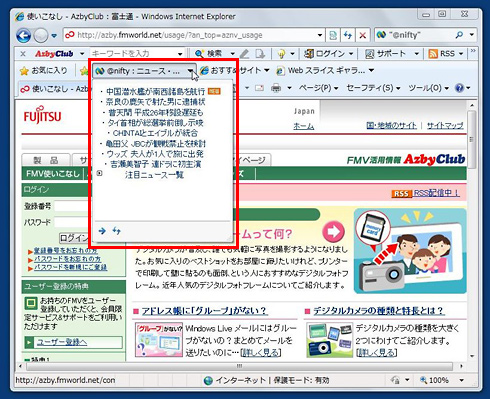Open アドレス帳に「グループ」がない？ article link
The image size is (490, 399).
point(204,311)
